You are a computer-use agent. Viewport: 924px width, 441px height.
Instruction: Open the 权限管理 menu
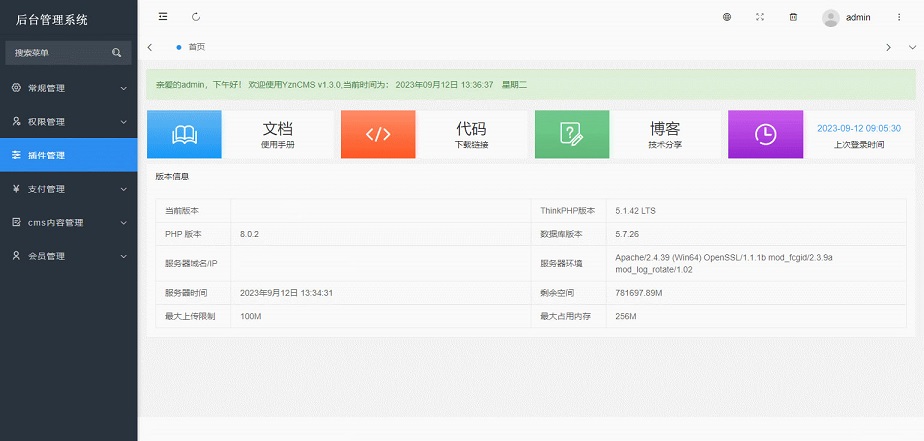tap(68, 121)
